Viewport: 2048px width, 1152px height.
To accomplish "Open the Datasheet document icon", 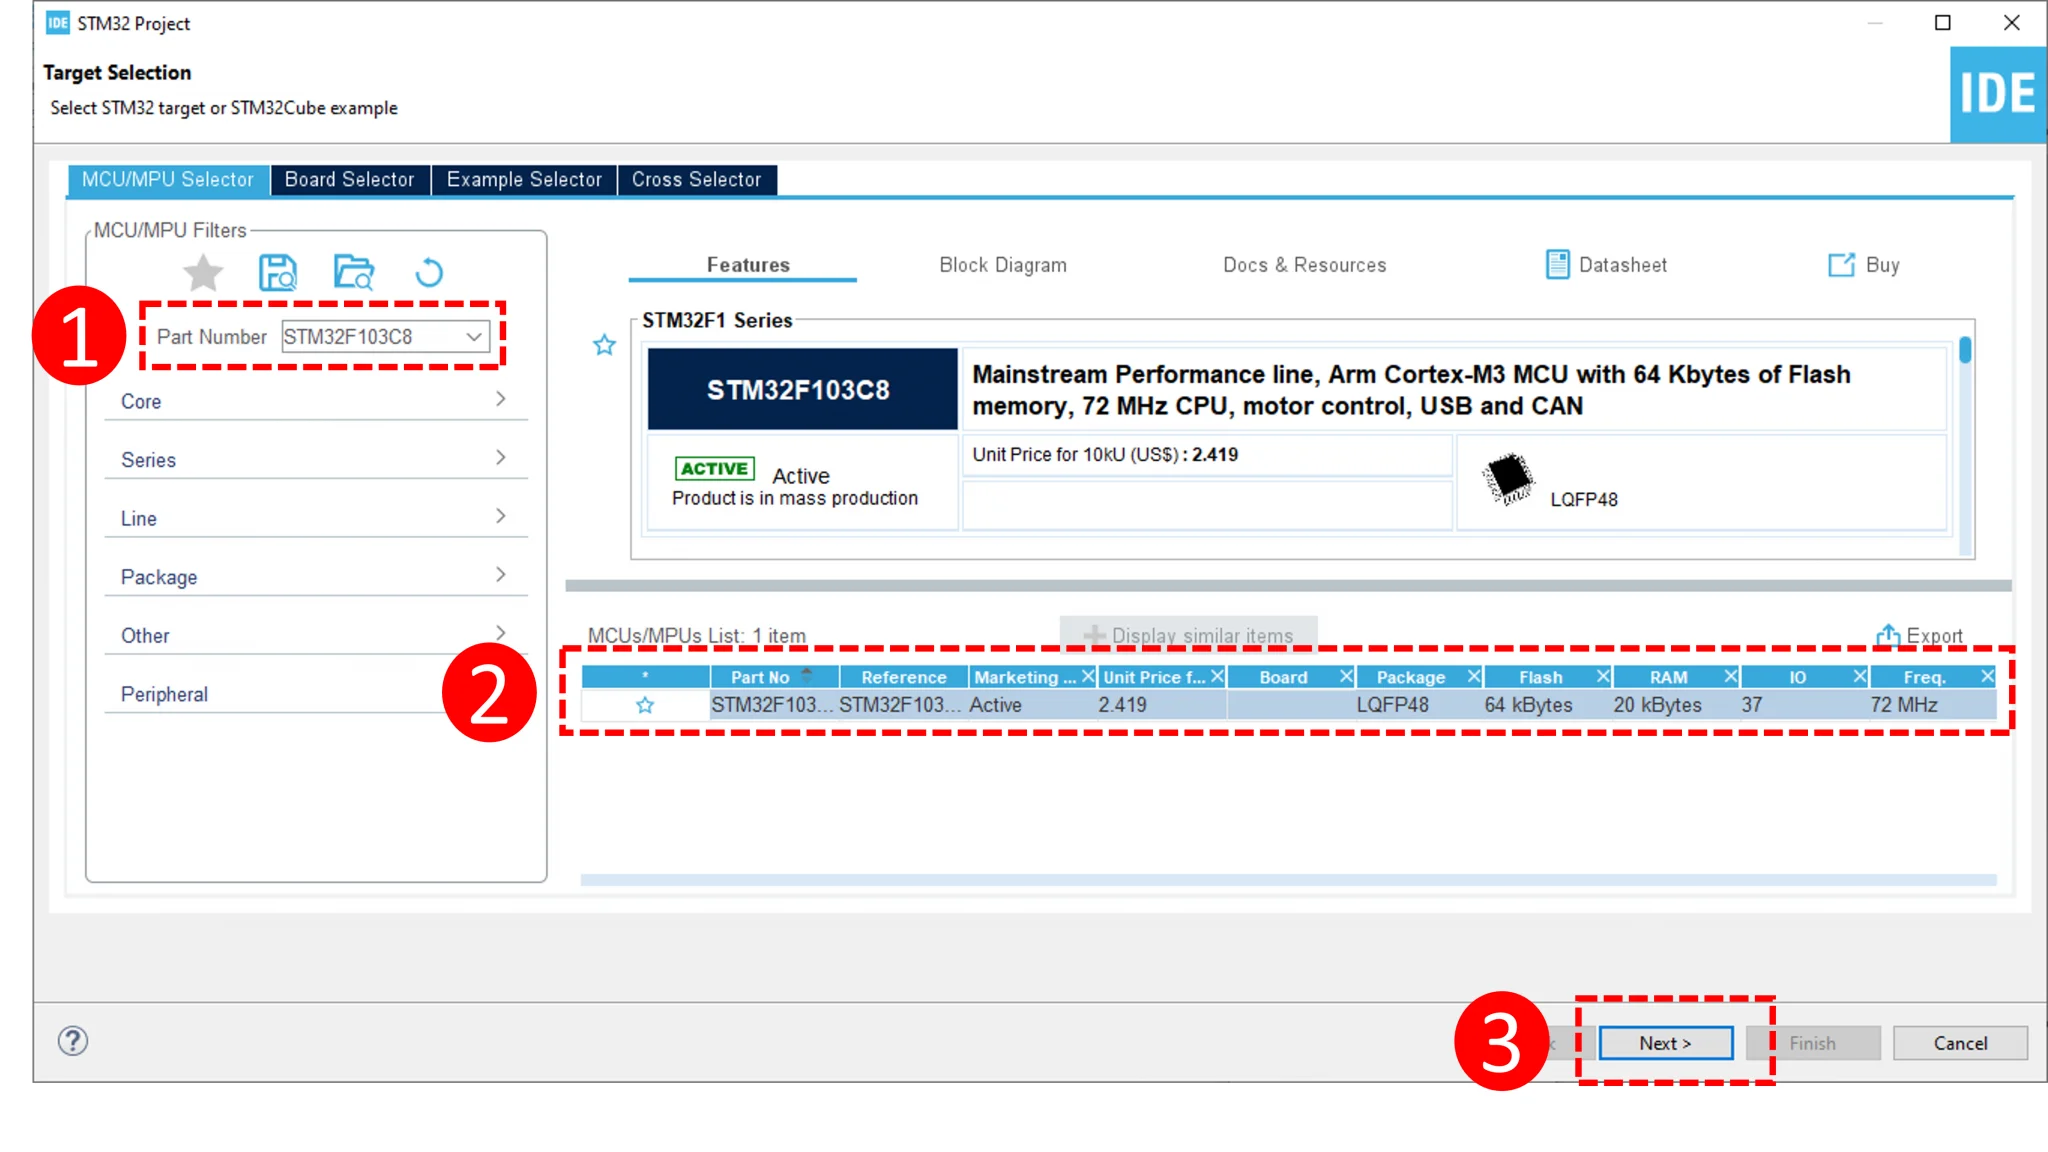I will pos(1557,265).
